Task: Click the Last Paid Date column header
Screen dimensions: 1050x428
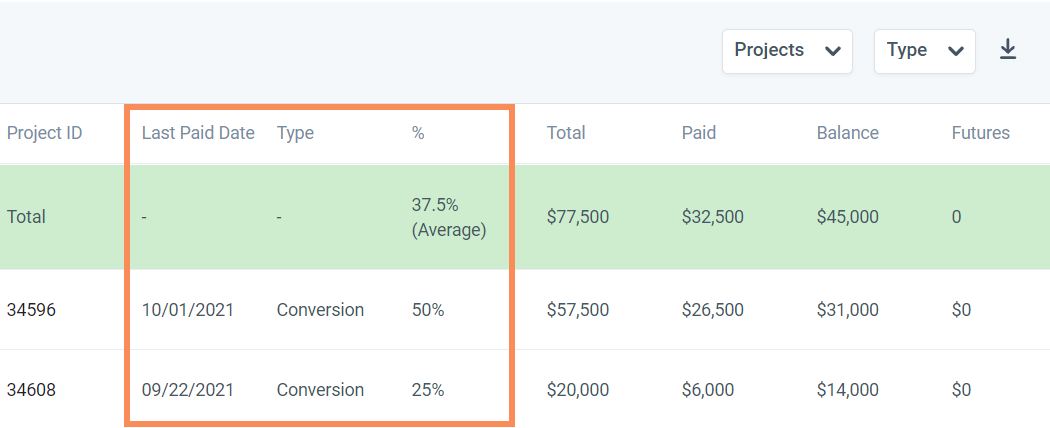Action: (198, 133)
